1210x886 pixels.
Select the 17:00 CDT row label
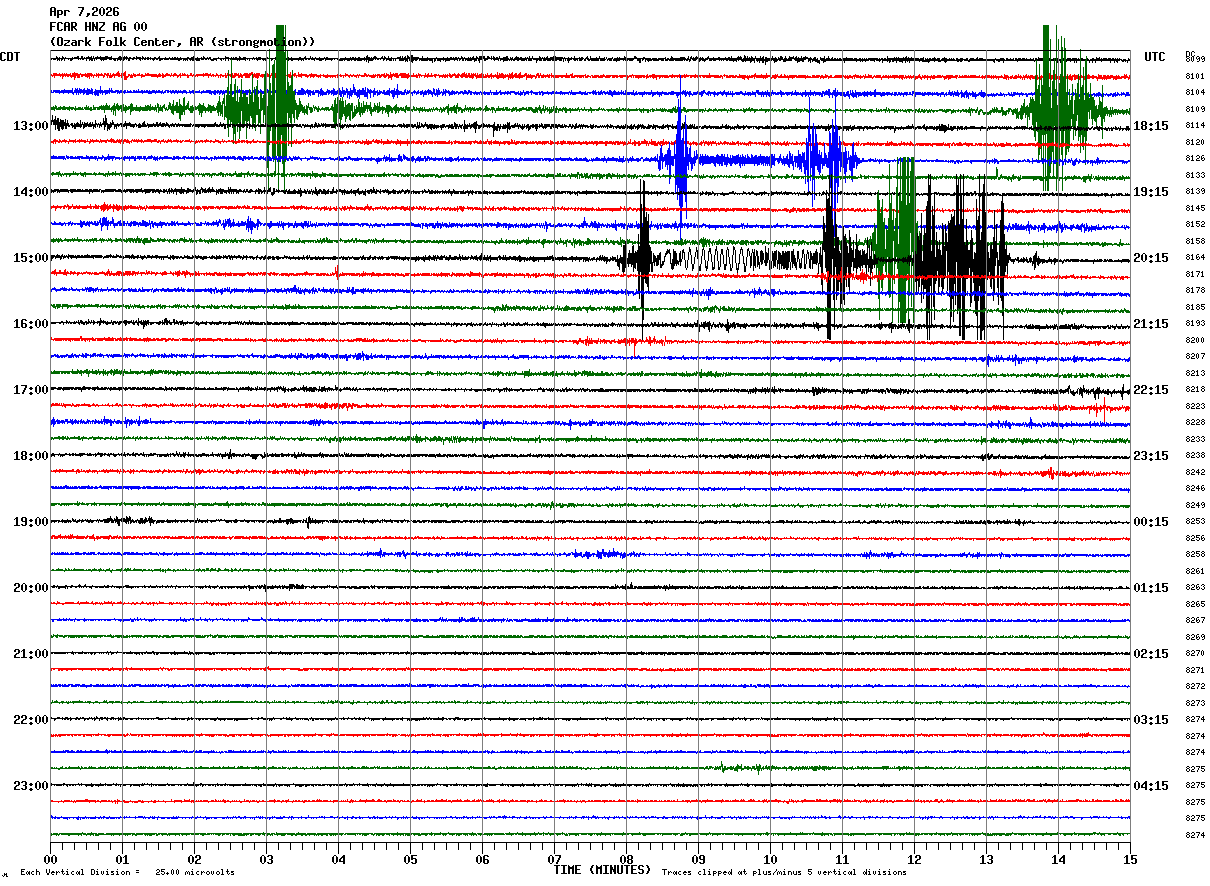(31, 390)
